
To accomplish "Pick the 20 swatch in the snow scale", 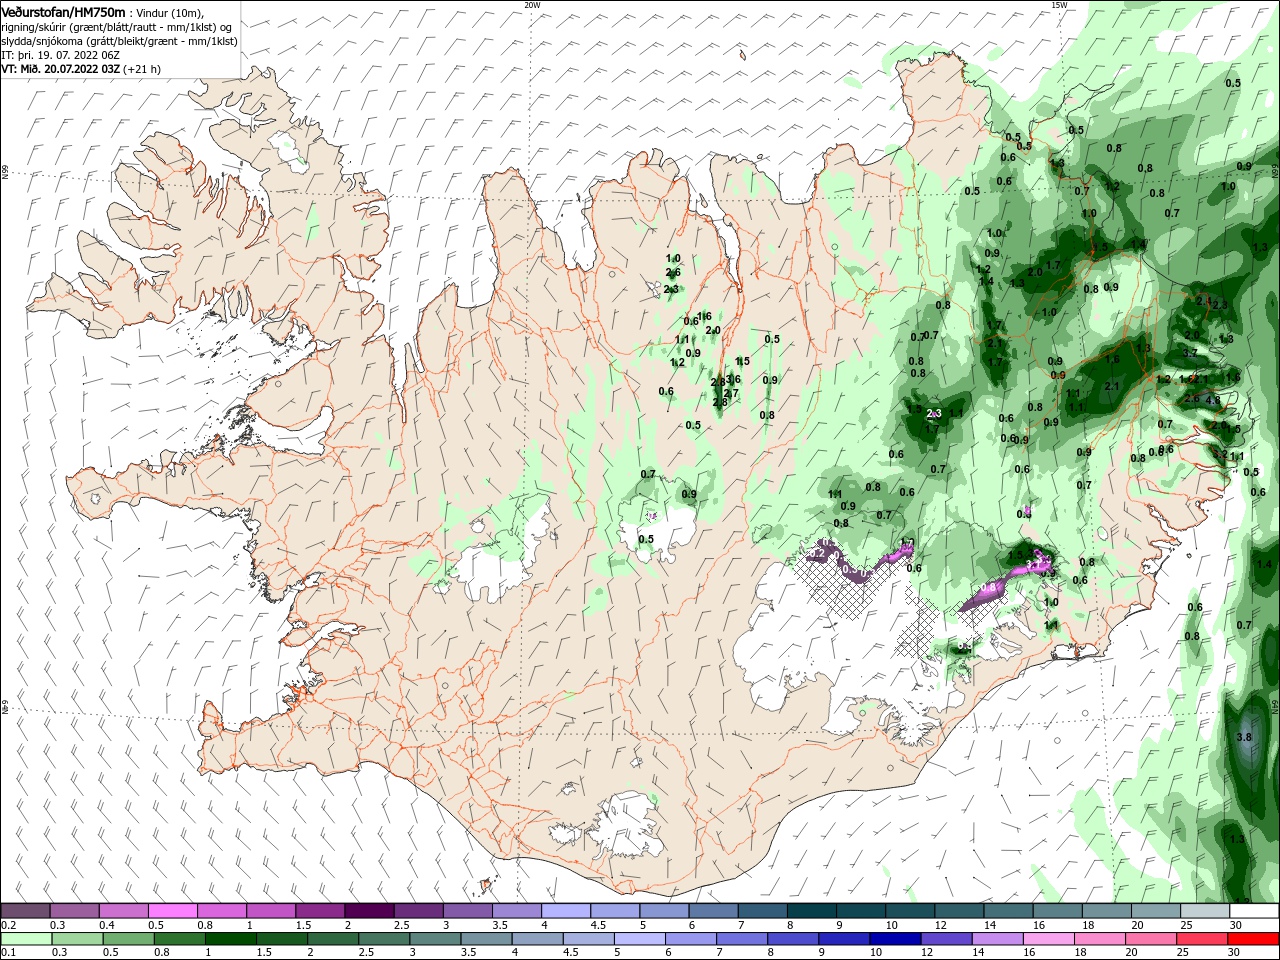I will (x=1156, y=911).
